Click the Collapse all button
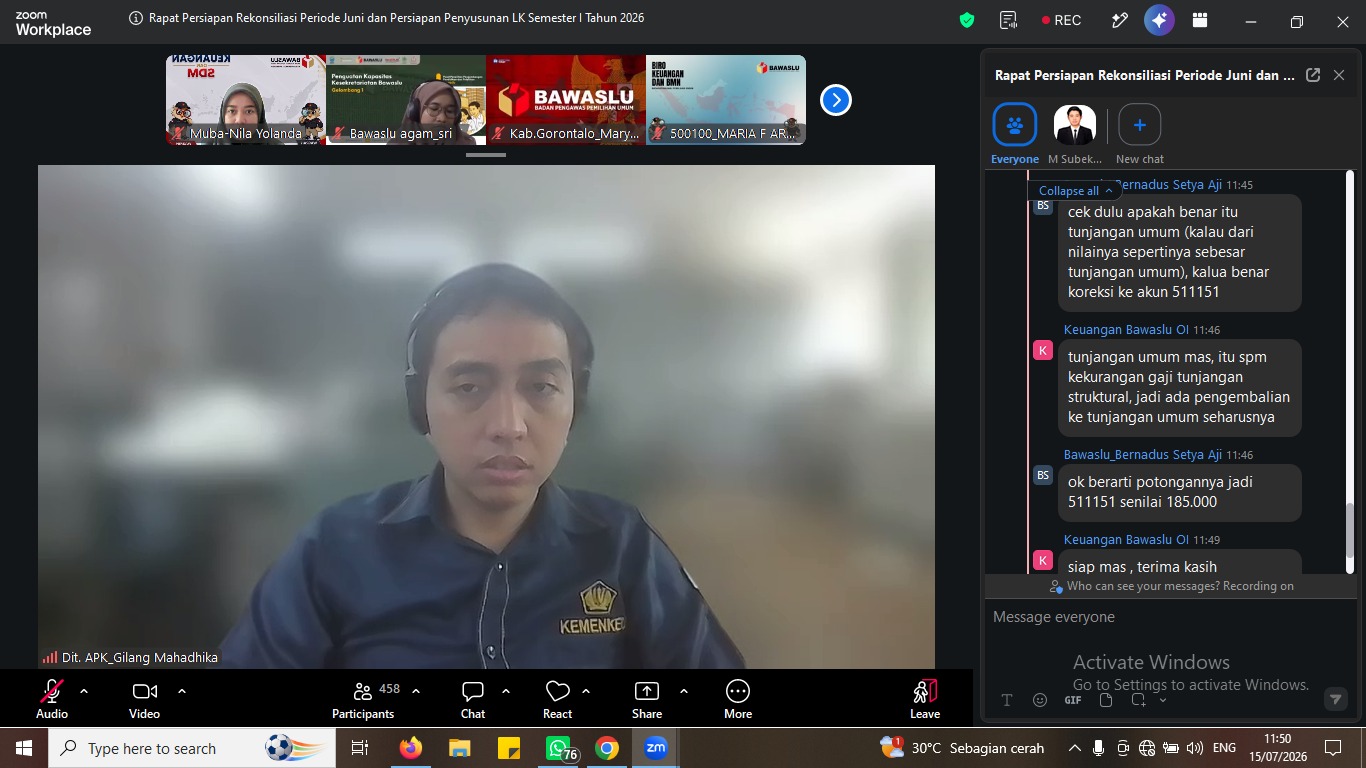Viewport: 1366px width, 768px height. click(1075, 190)
